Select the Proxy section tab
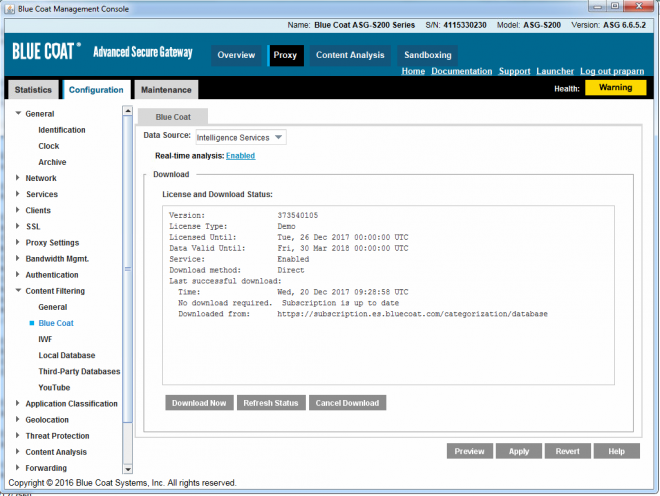 [285, 55]
